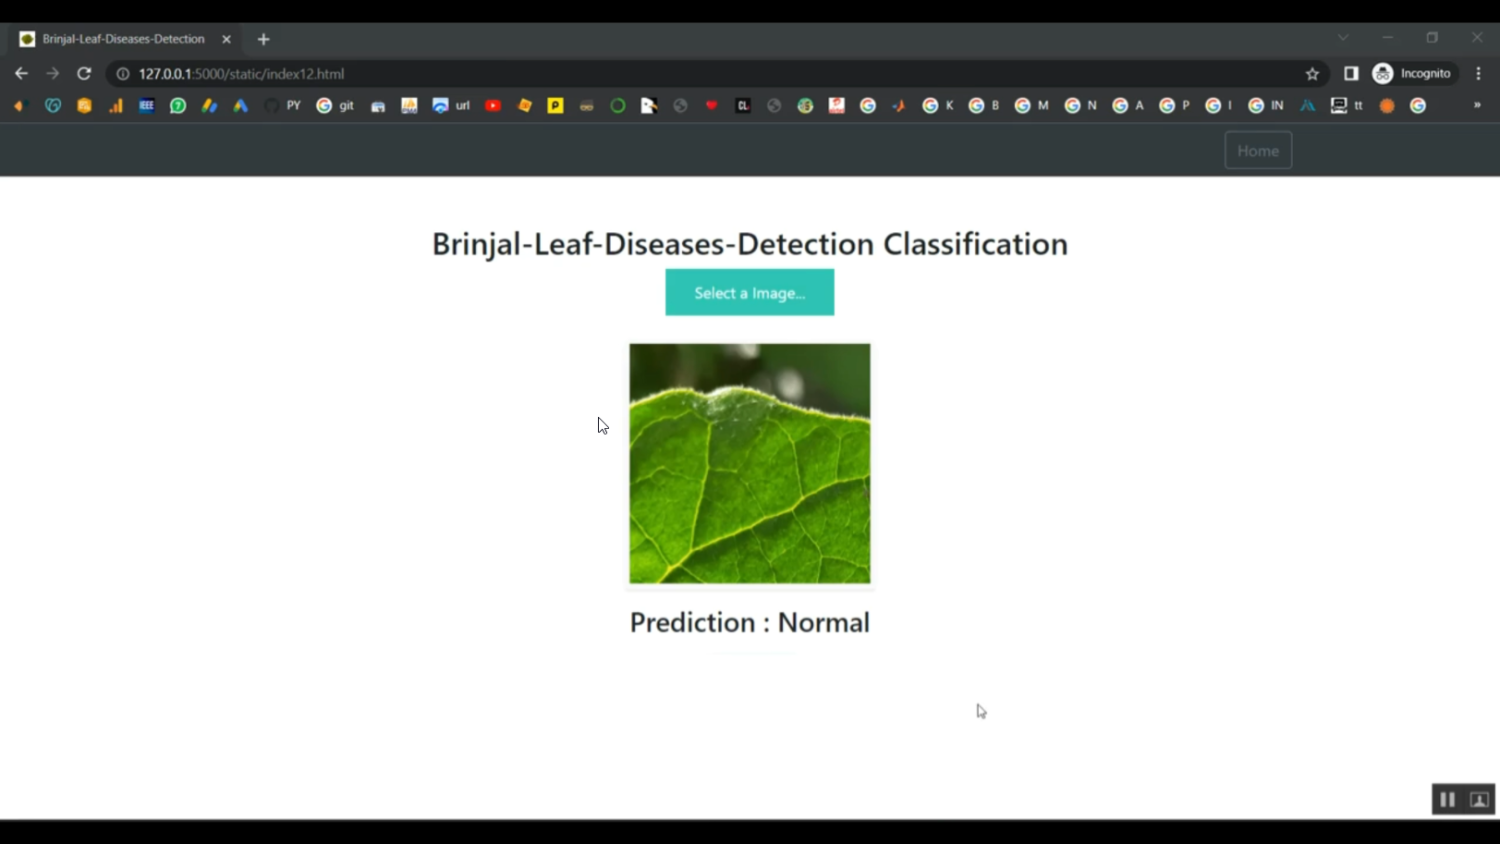Open the tab search dropdown arrow

coord(1343,38)
